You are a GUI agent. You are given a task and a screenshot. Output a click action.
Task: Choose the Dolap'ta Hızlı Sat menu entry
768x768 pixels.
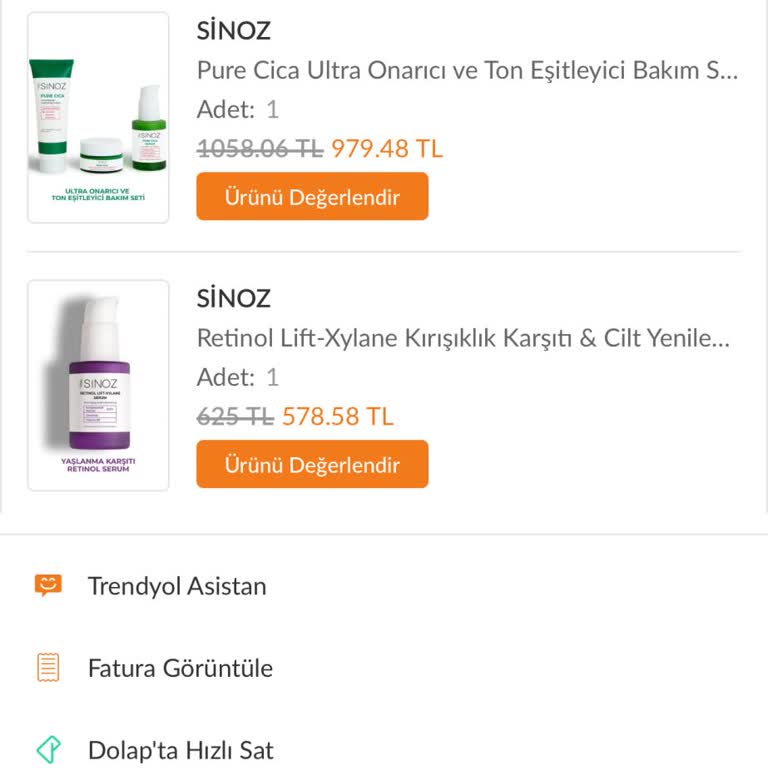point(180,750)
